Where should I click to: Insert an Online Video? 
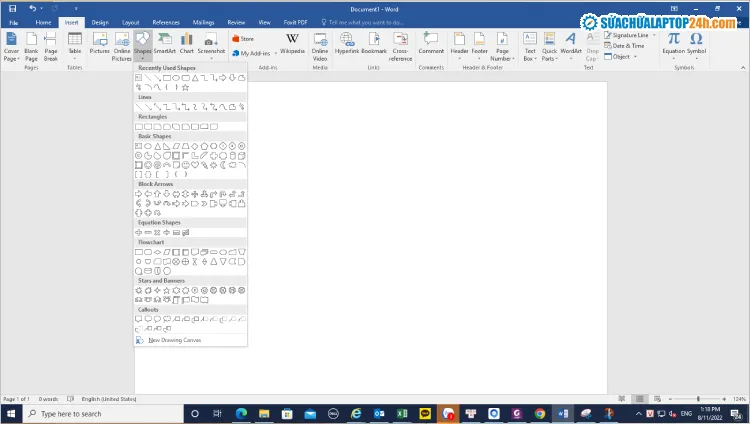point(320,46)
